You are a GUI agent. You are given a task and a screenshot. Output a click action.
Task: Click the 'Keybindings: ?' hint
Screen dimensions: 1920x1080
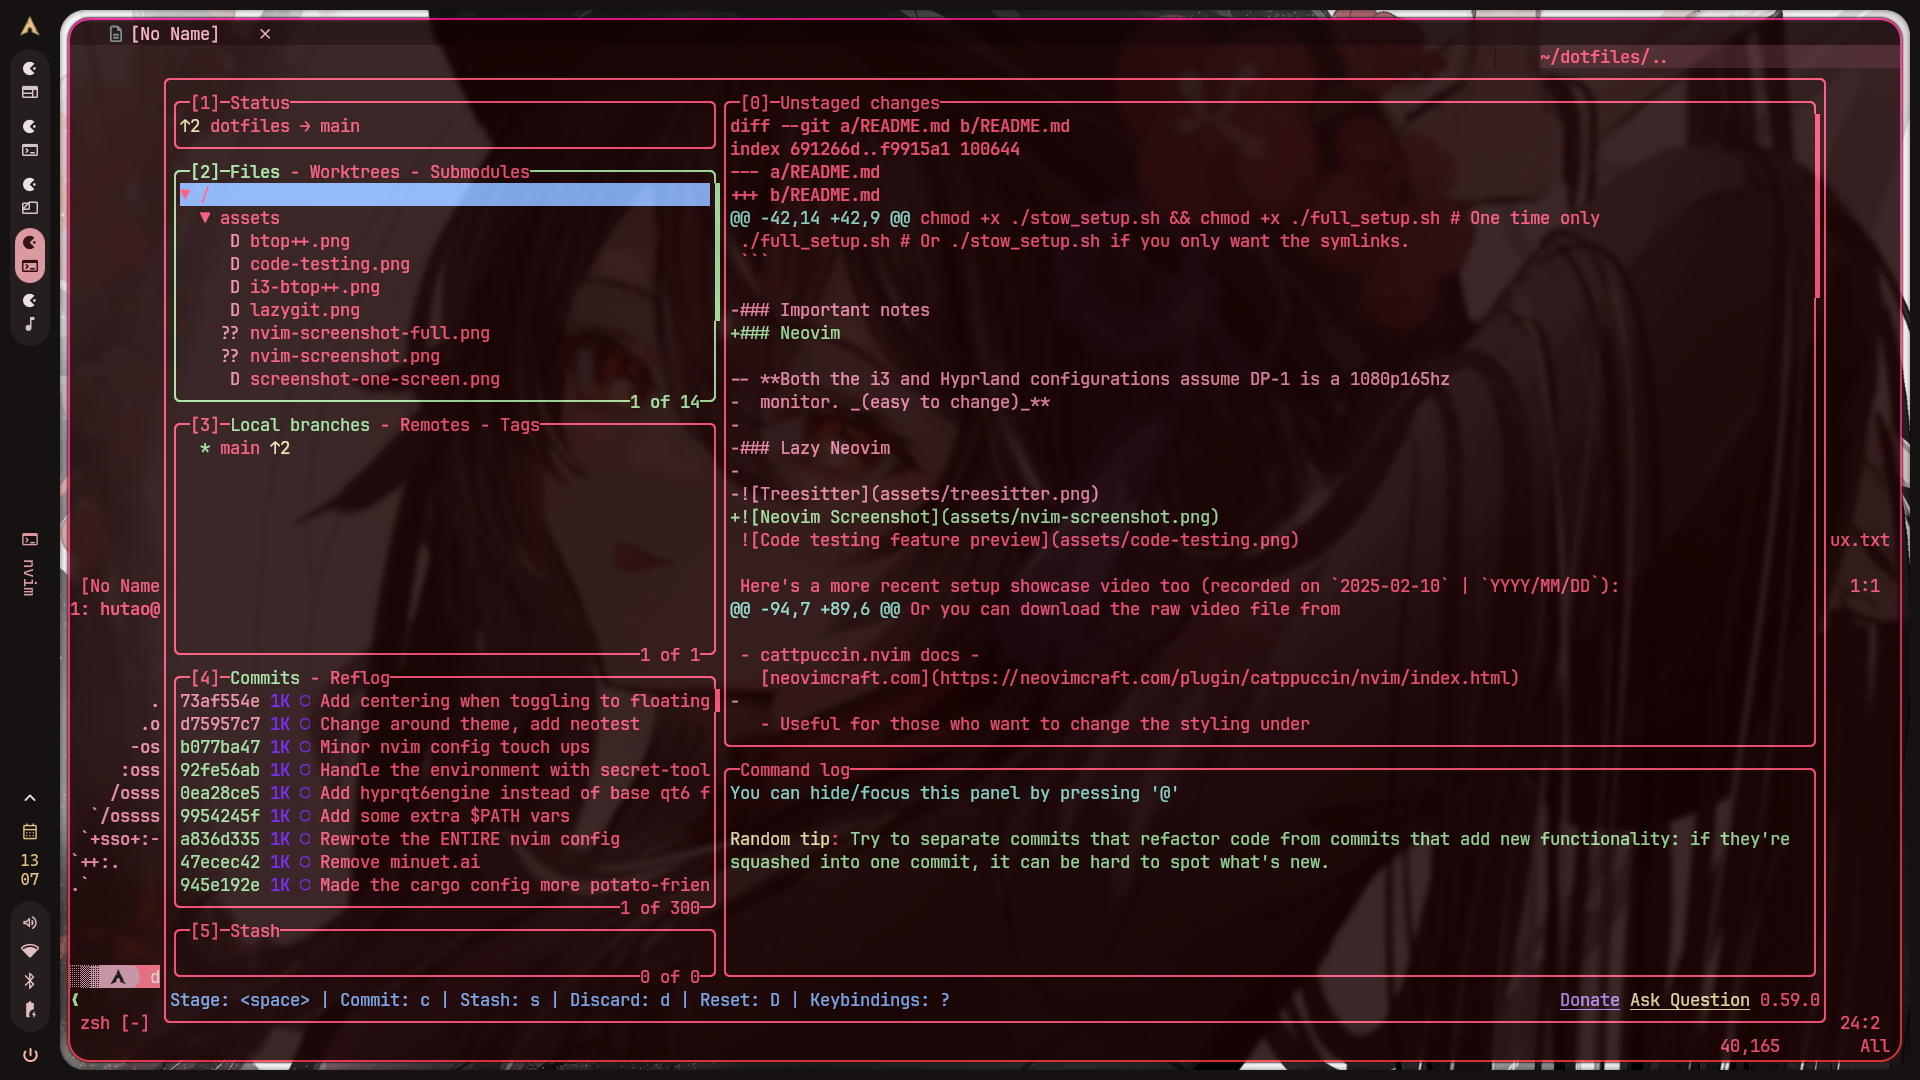[880, 1000]
